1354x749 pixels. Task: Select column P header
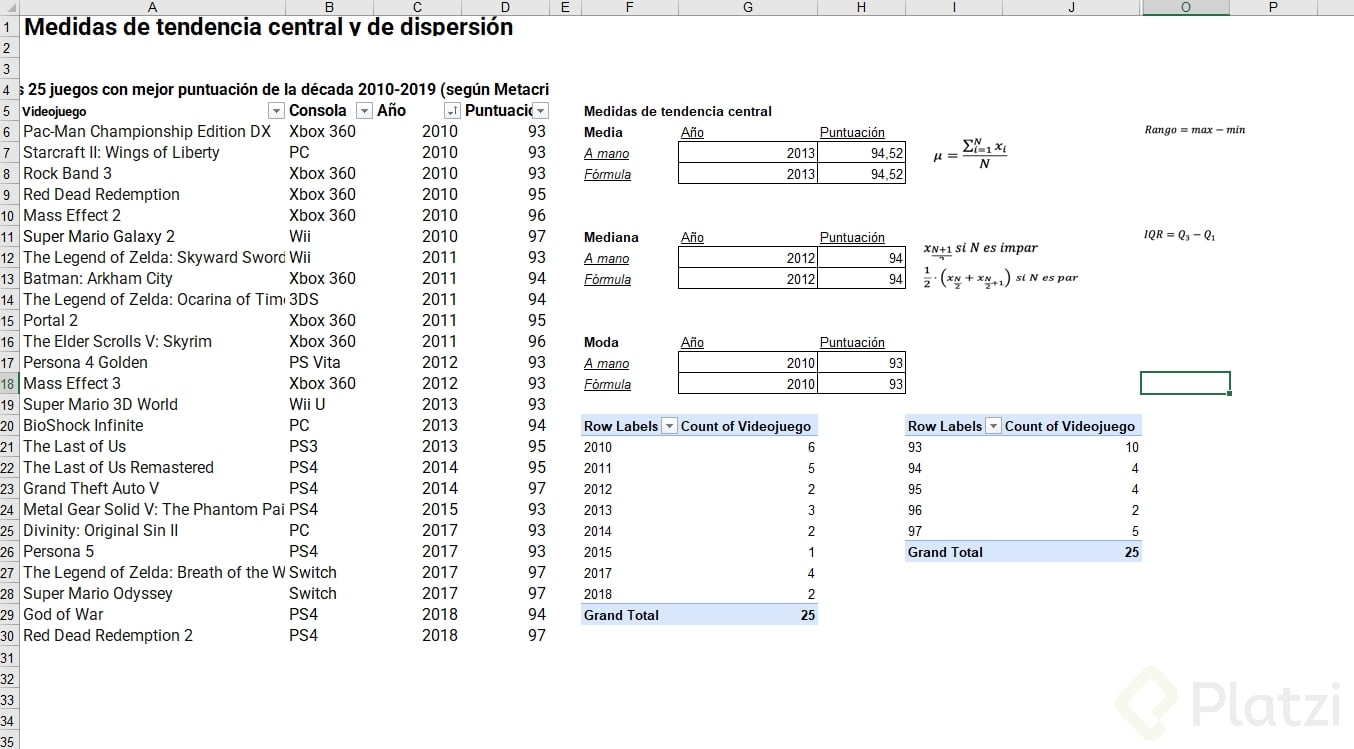1273,7
